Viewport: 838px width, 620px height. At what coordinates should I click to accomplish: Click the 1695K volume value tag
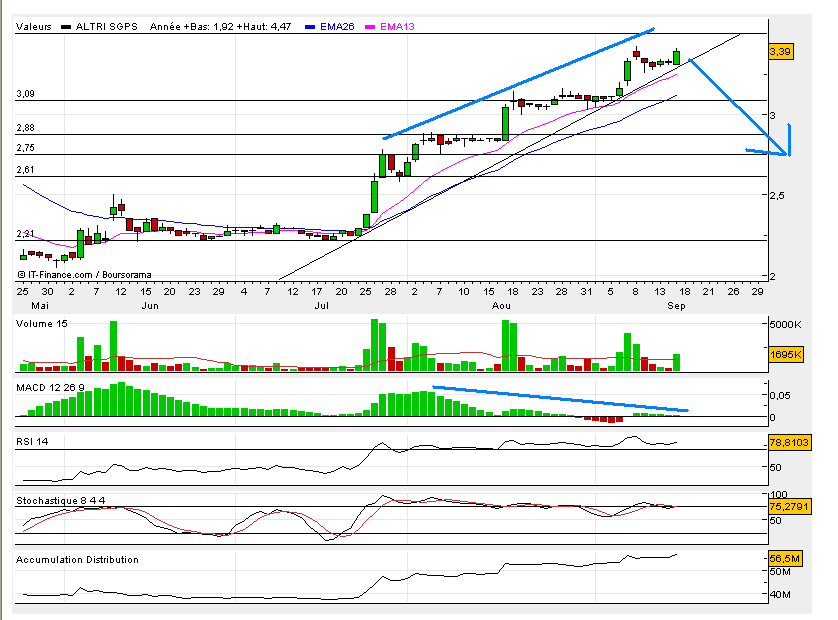click(x=786, y=354)
